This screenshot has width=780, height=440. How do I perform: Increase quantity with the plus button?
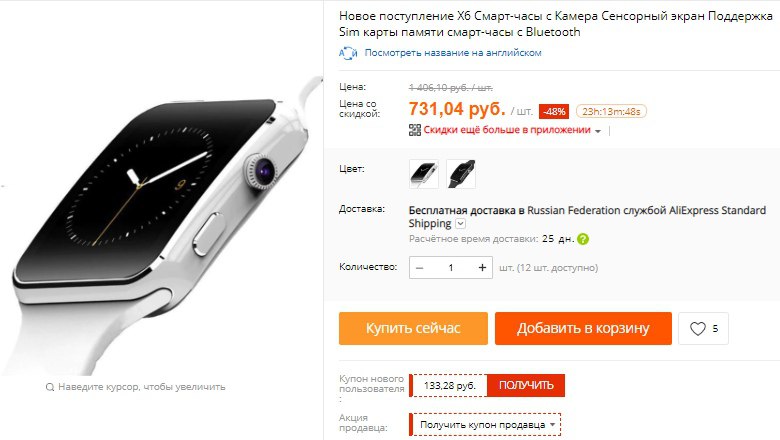click(482, 267)
